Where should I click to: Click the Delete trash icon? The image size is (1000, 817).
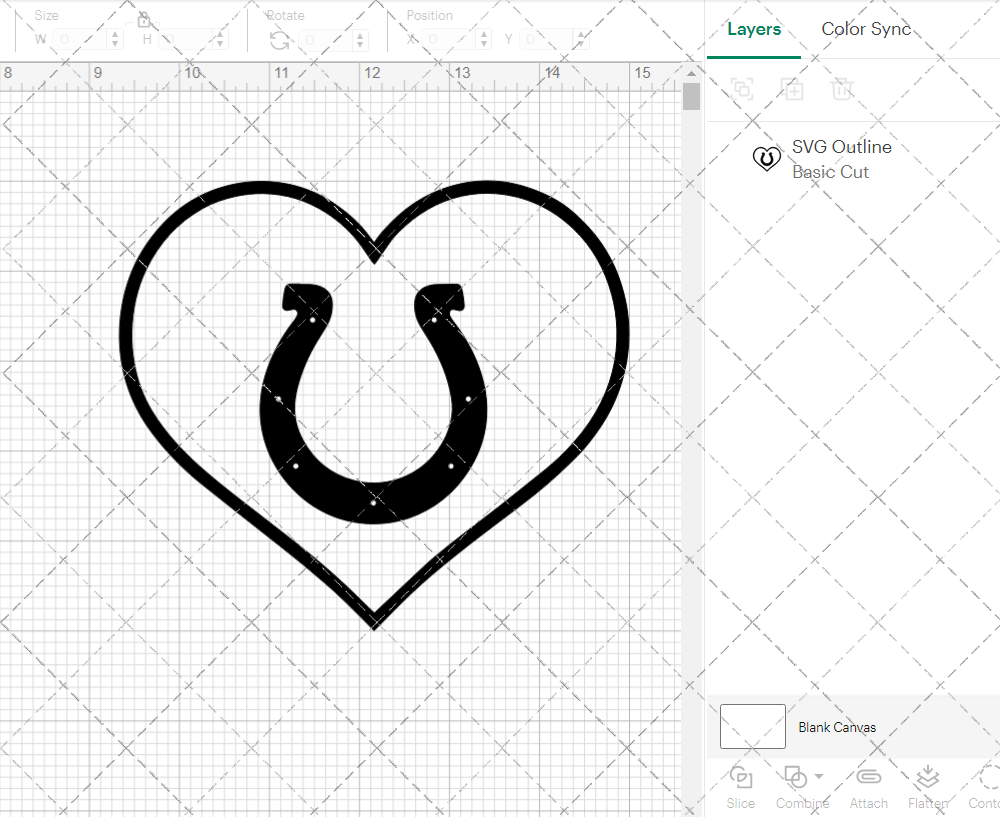(x=842, y=89)
